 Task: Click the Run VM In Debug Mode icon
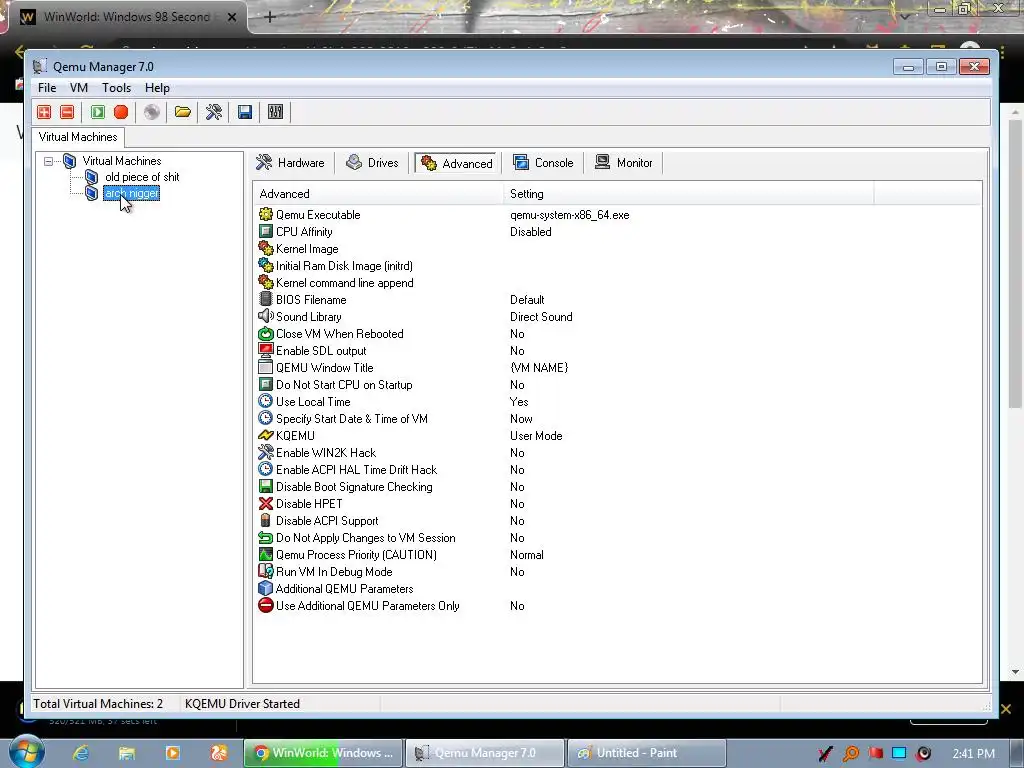[x=265, y=571]
